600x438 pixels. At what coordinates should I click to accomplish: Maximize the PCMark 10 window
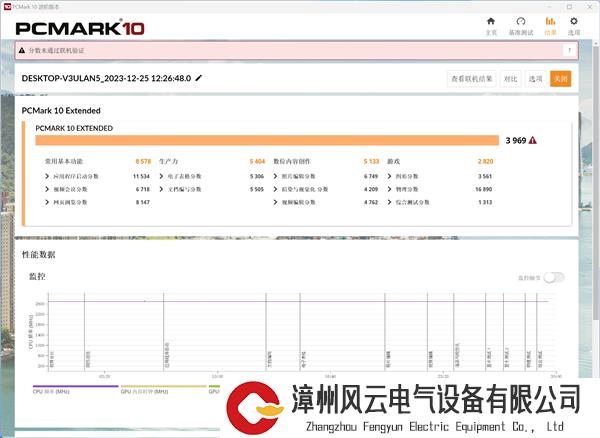click(x=569, y=7)
